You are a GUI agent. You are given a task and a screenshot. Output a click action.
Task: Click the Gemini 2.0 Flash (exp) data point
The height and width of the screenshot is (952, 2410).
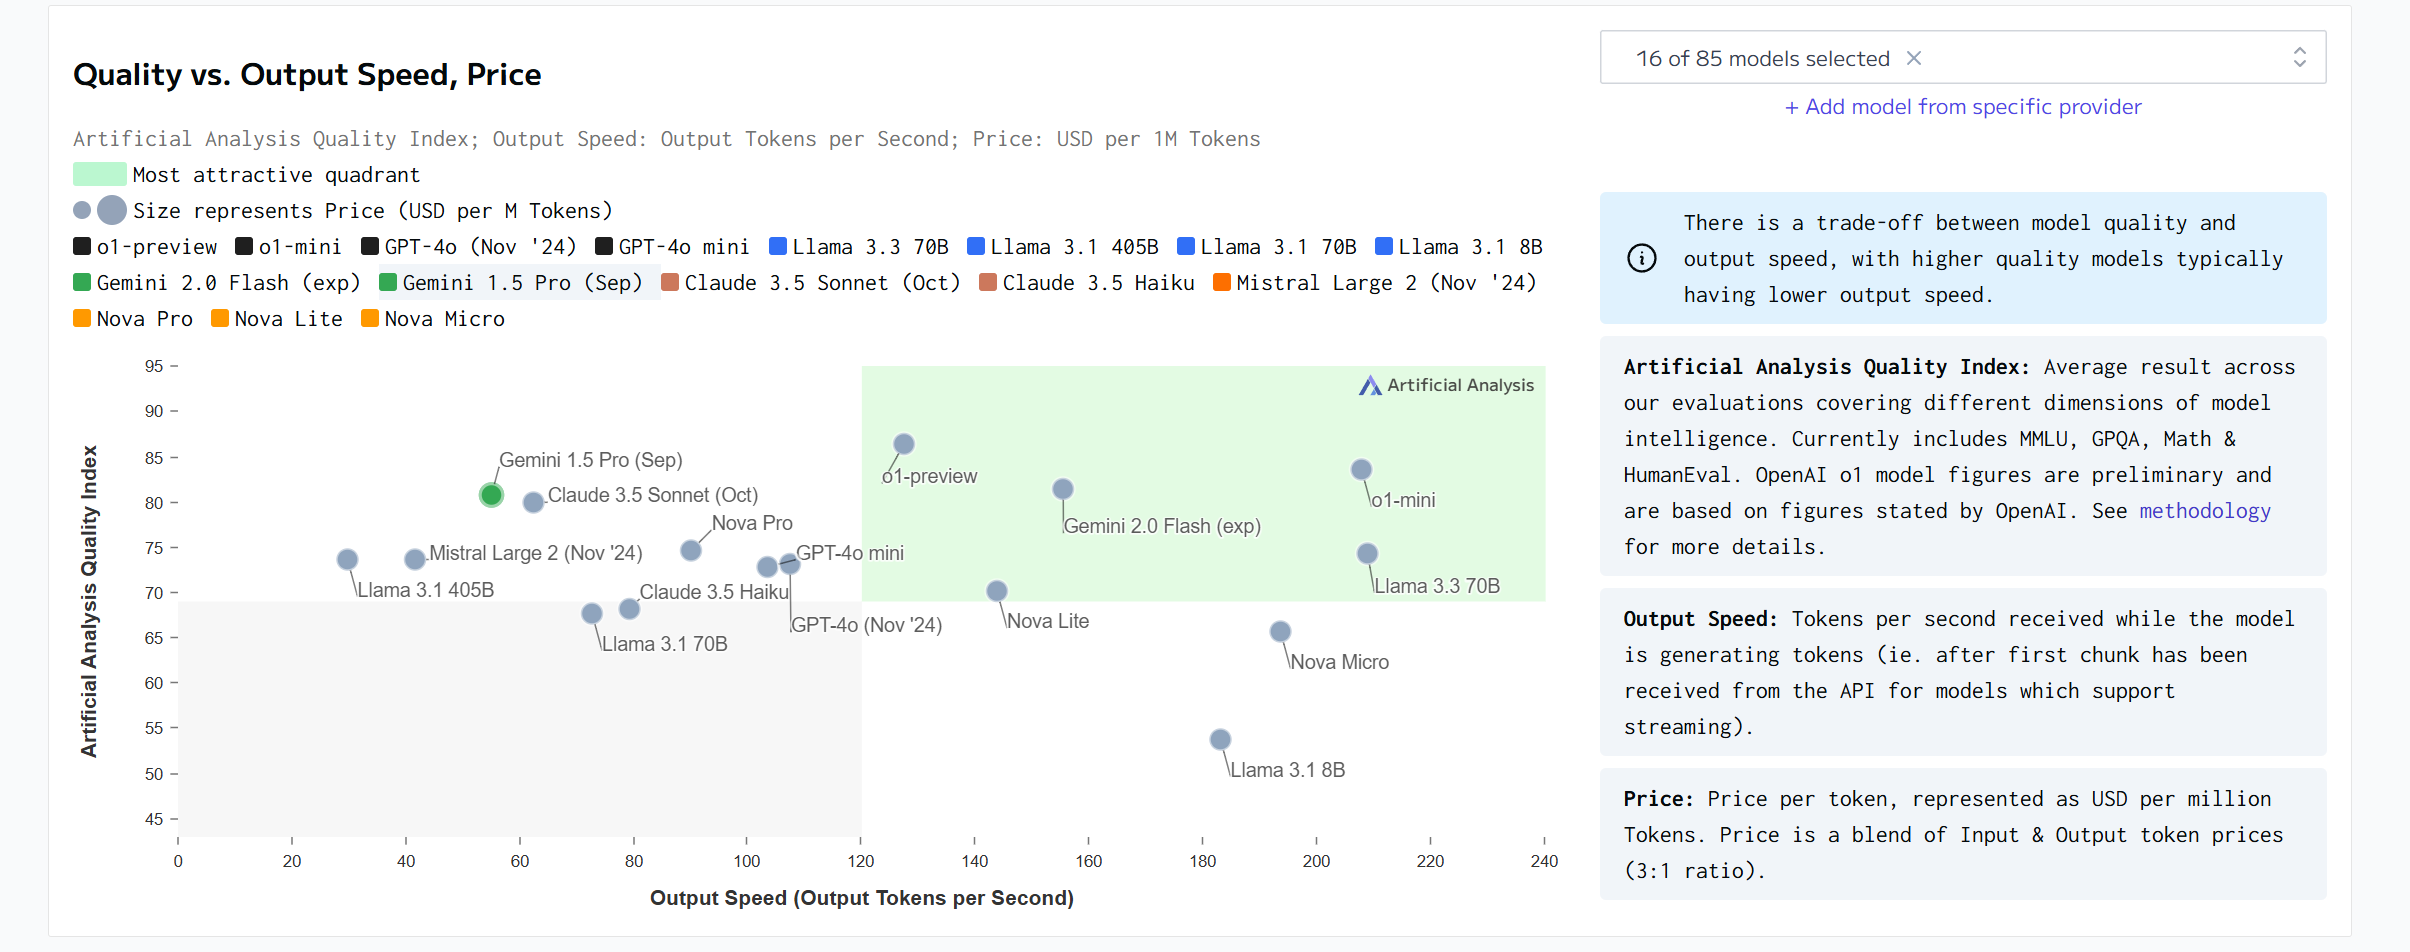[1063, 489]
